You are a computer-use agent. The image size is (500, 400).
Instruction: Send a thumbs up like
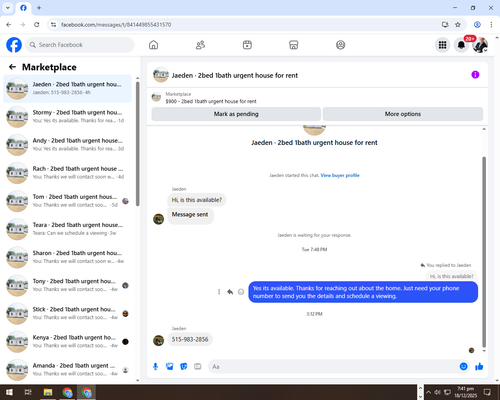479,367
